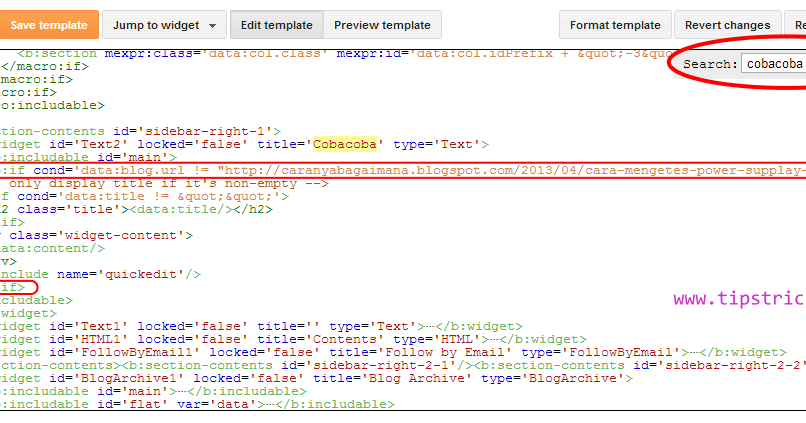Click the h2 class='title' line

coord(136,209)
